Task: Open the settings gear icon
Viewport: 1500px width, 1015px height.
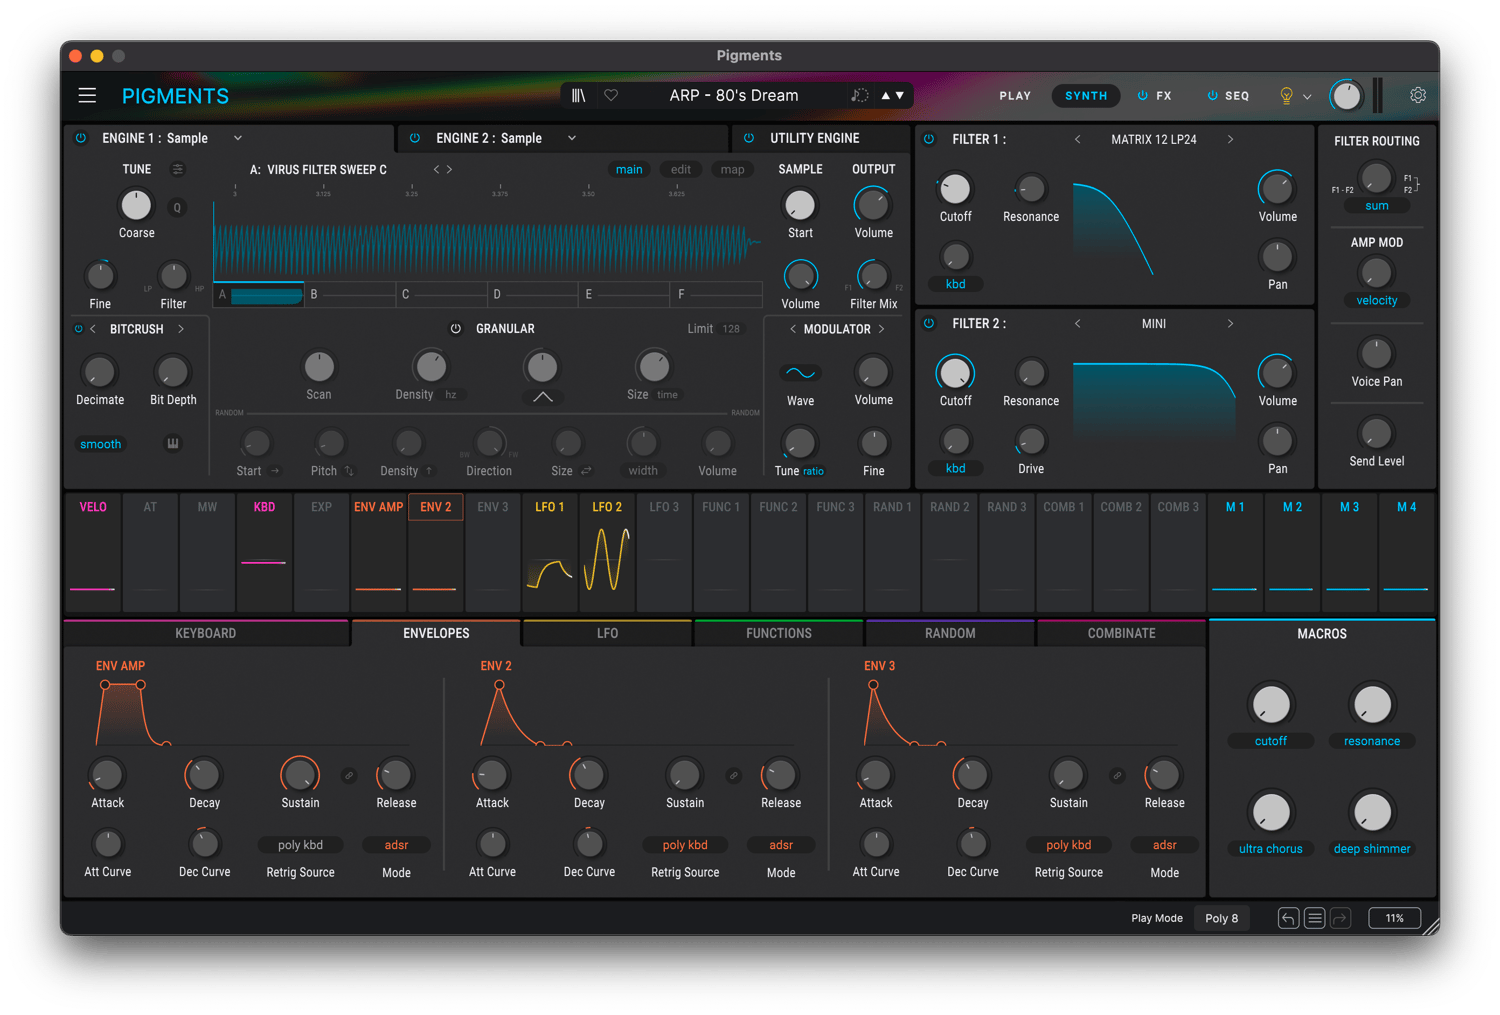Action: pyautogui.click(x=1417, y=96)
